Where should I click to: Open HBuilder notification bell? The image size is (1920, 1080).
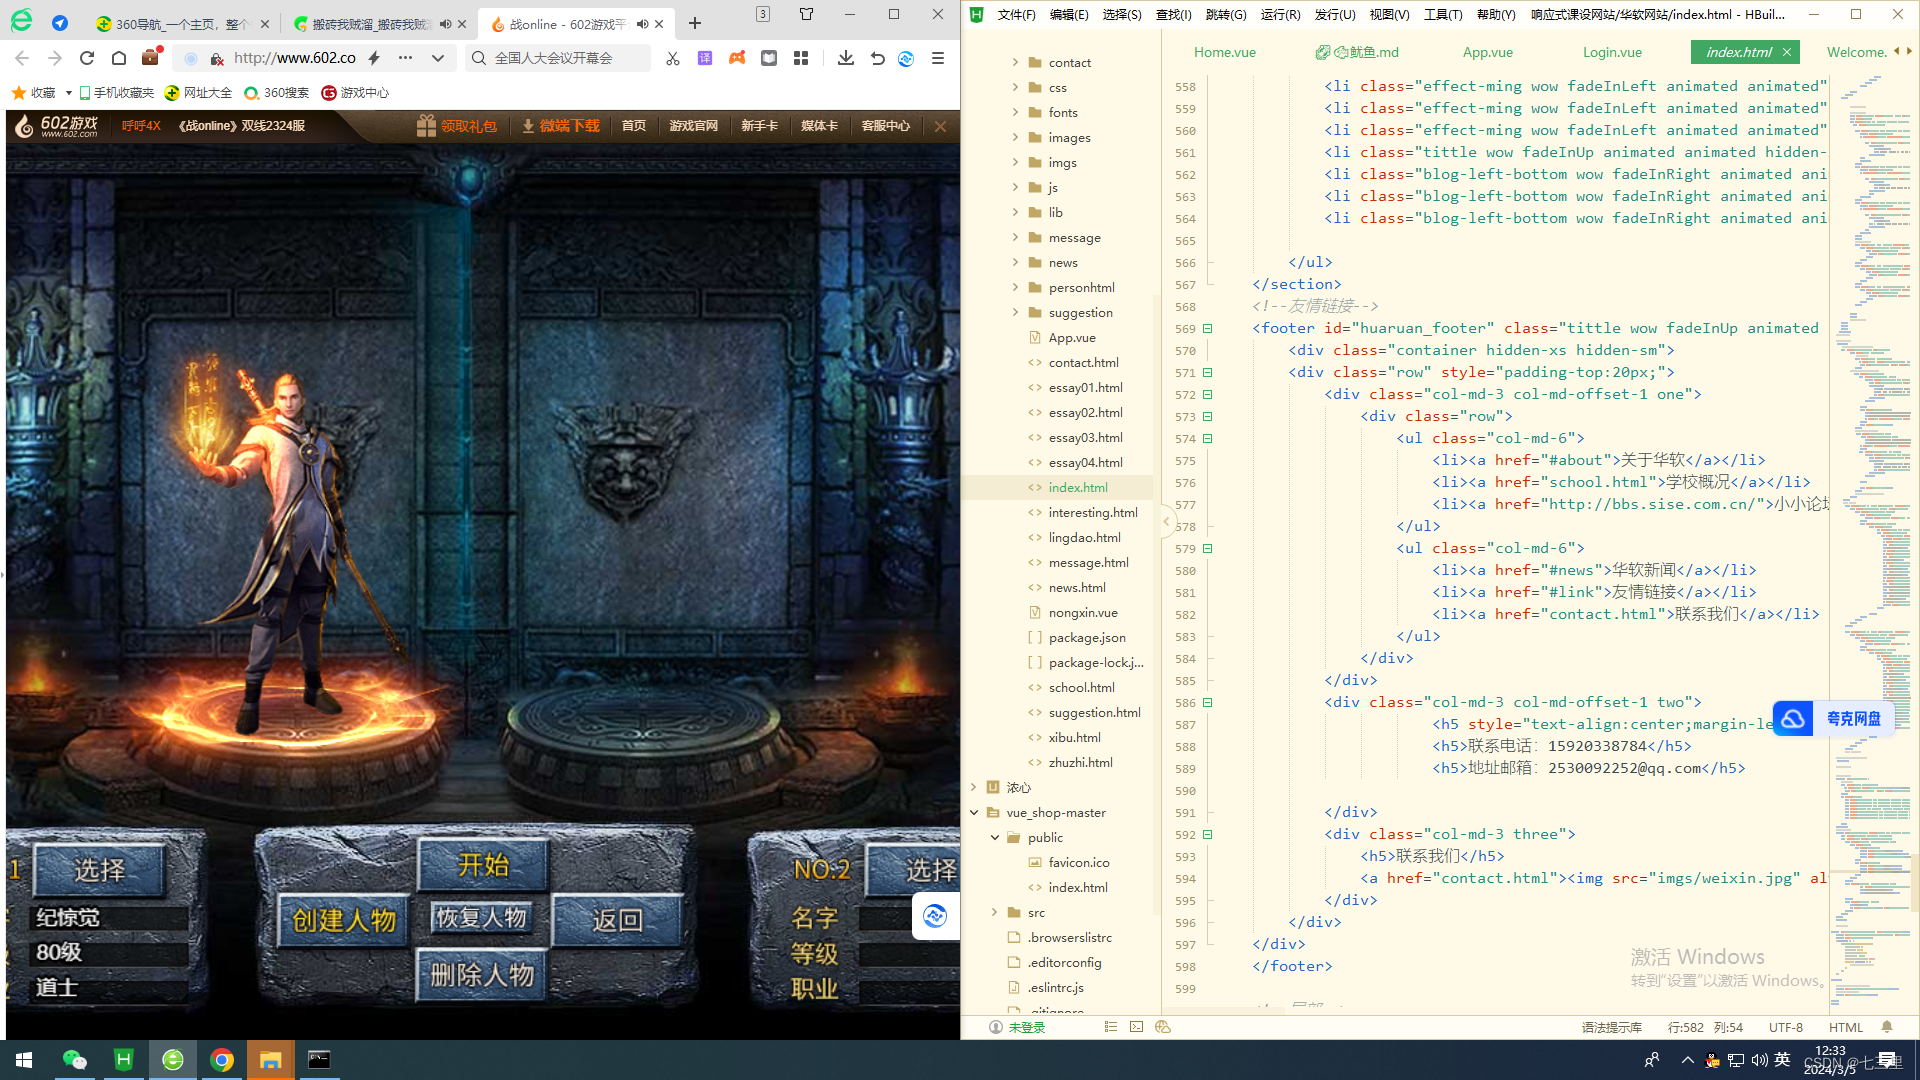coord(1887,1027)
